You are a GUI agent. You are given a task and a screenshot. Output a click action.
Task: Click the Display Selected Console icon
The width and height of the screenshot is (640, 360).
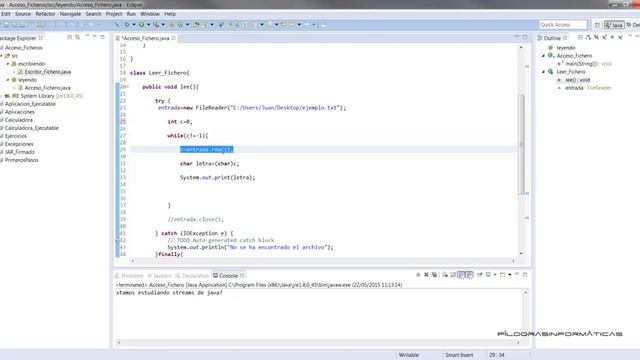click(x=488, y=275)
